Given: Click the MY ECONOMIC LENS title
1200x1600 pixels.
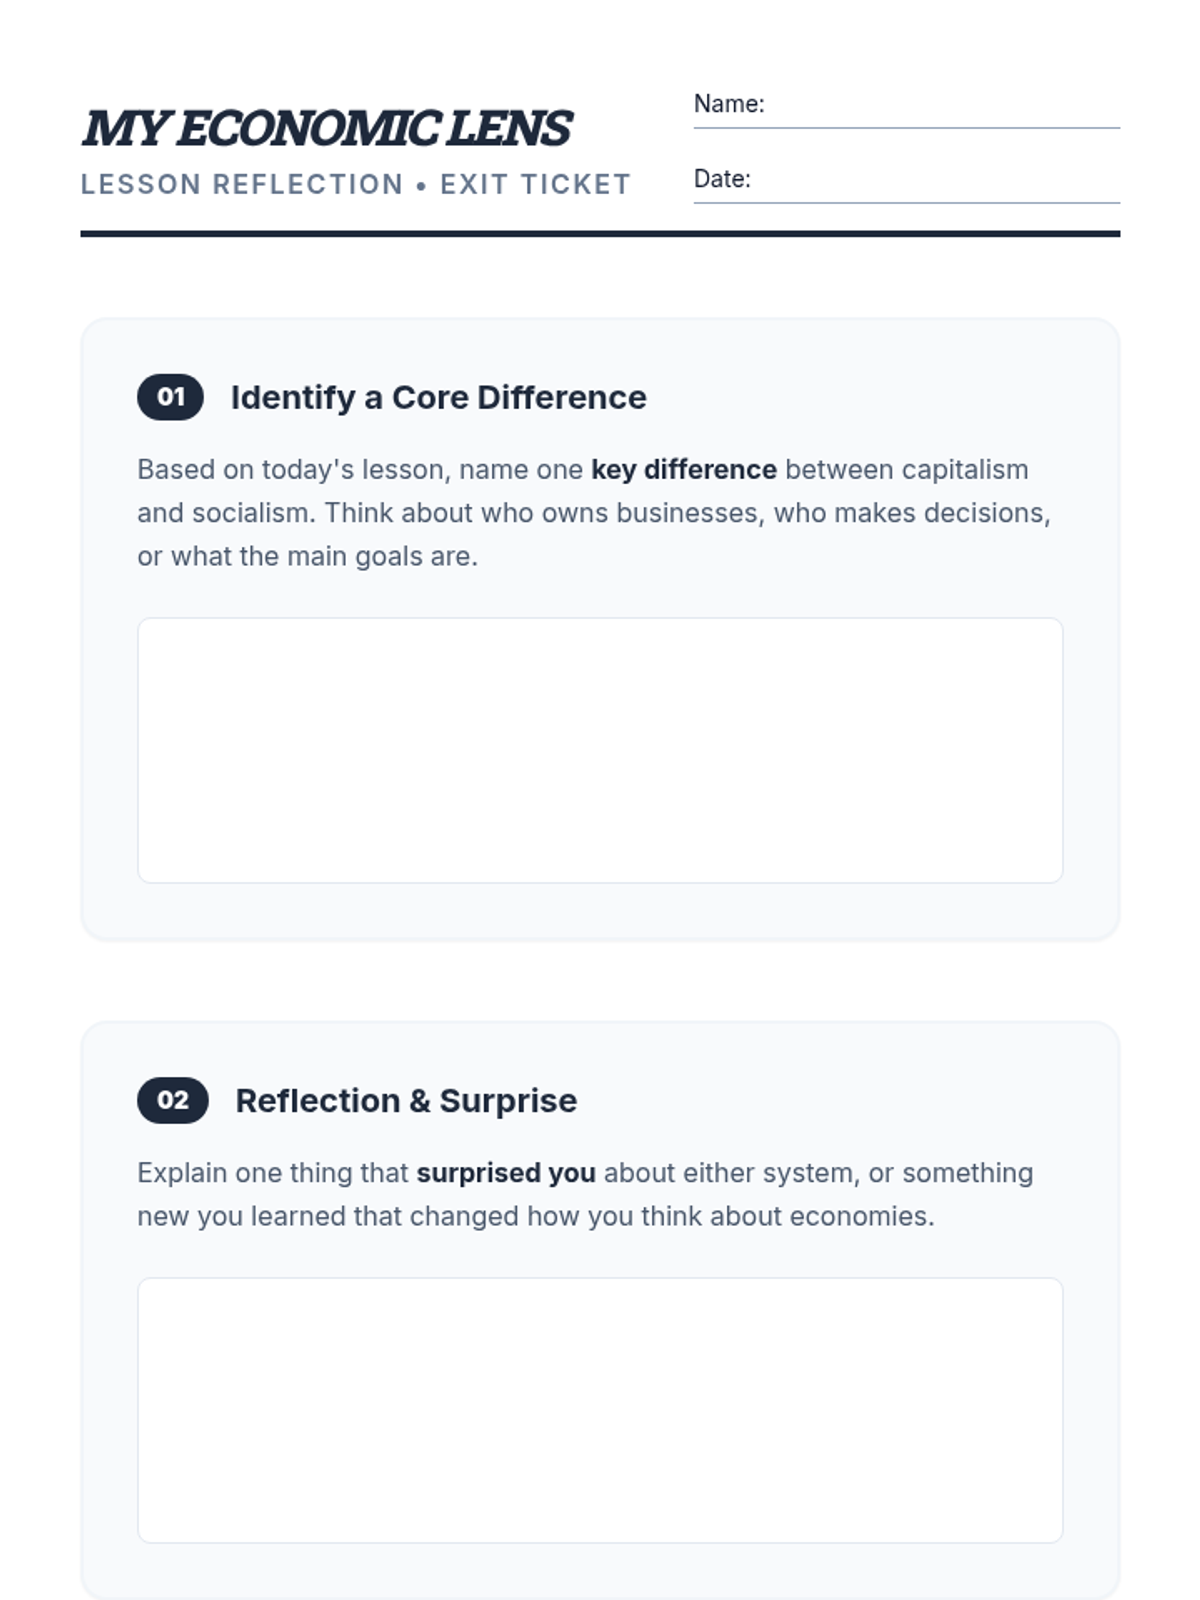Looking at the screenshot, I should (x=326, y=129).
